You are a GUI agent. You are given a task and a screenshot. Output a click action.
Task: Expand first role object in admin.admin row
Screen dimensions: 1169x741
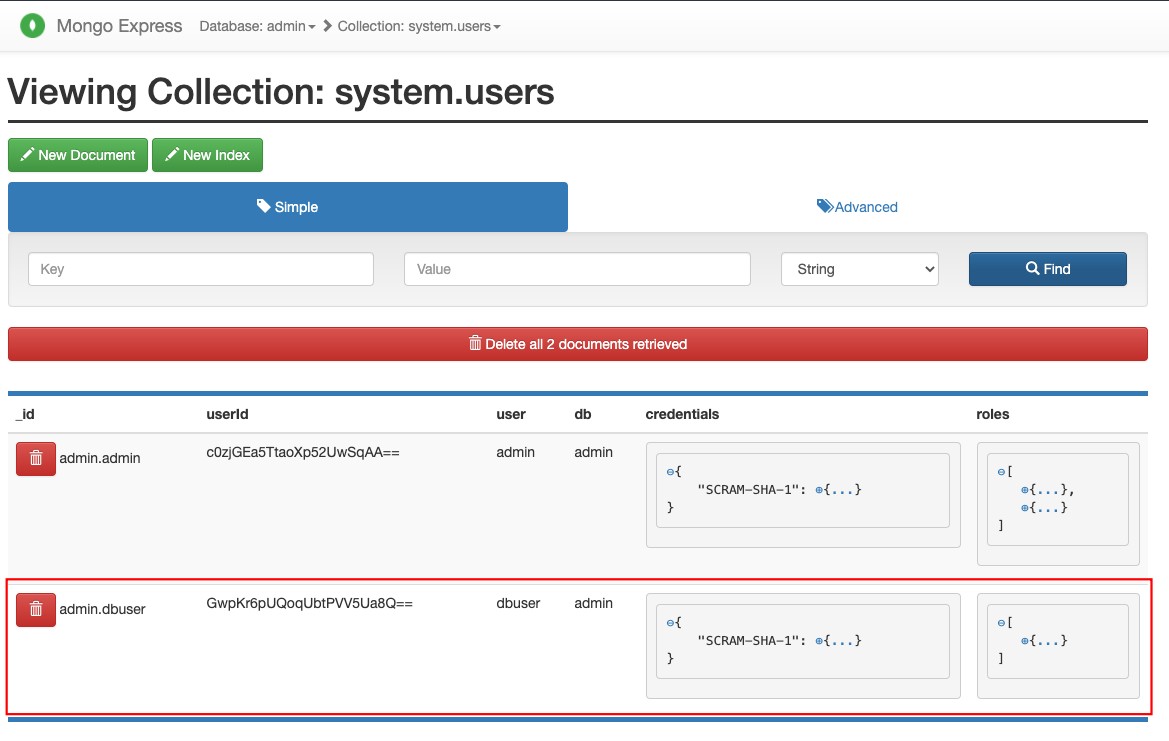tap(1025, 490)
